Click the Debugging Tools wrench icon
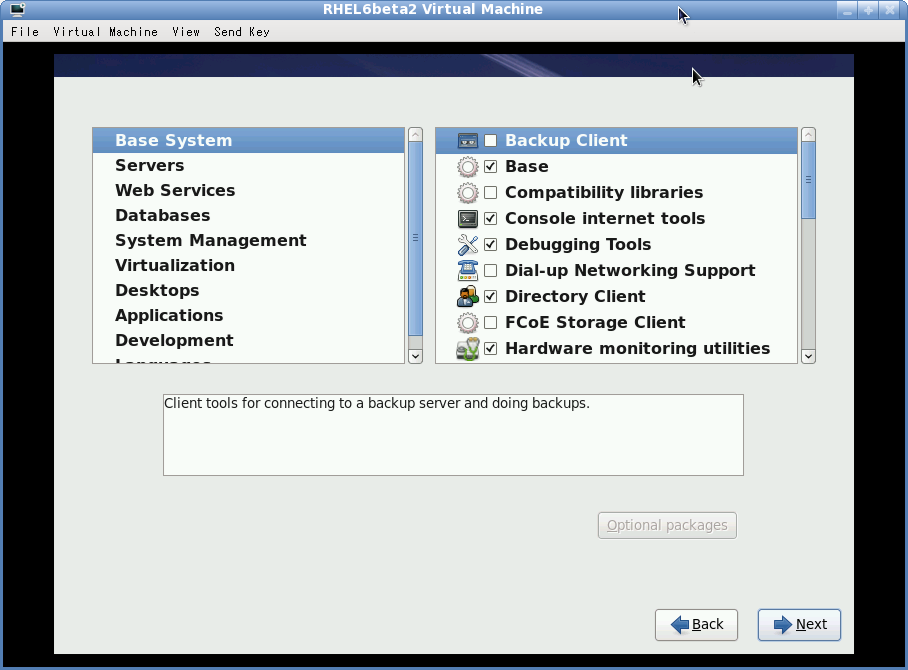This screenshot has height=670, width=908. click(467, 244)
